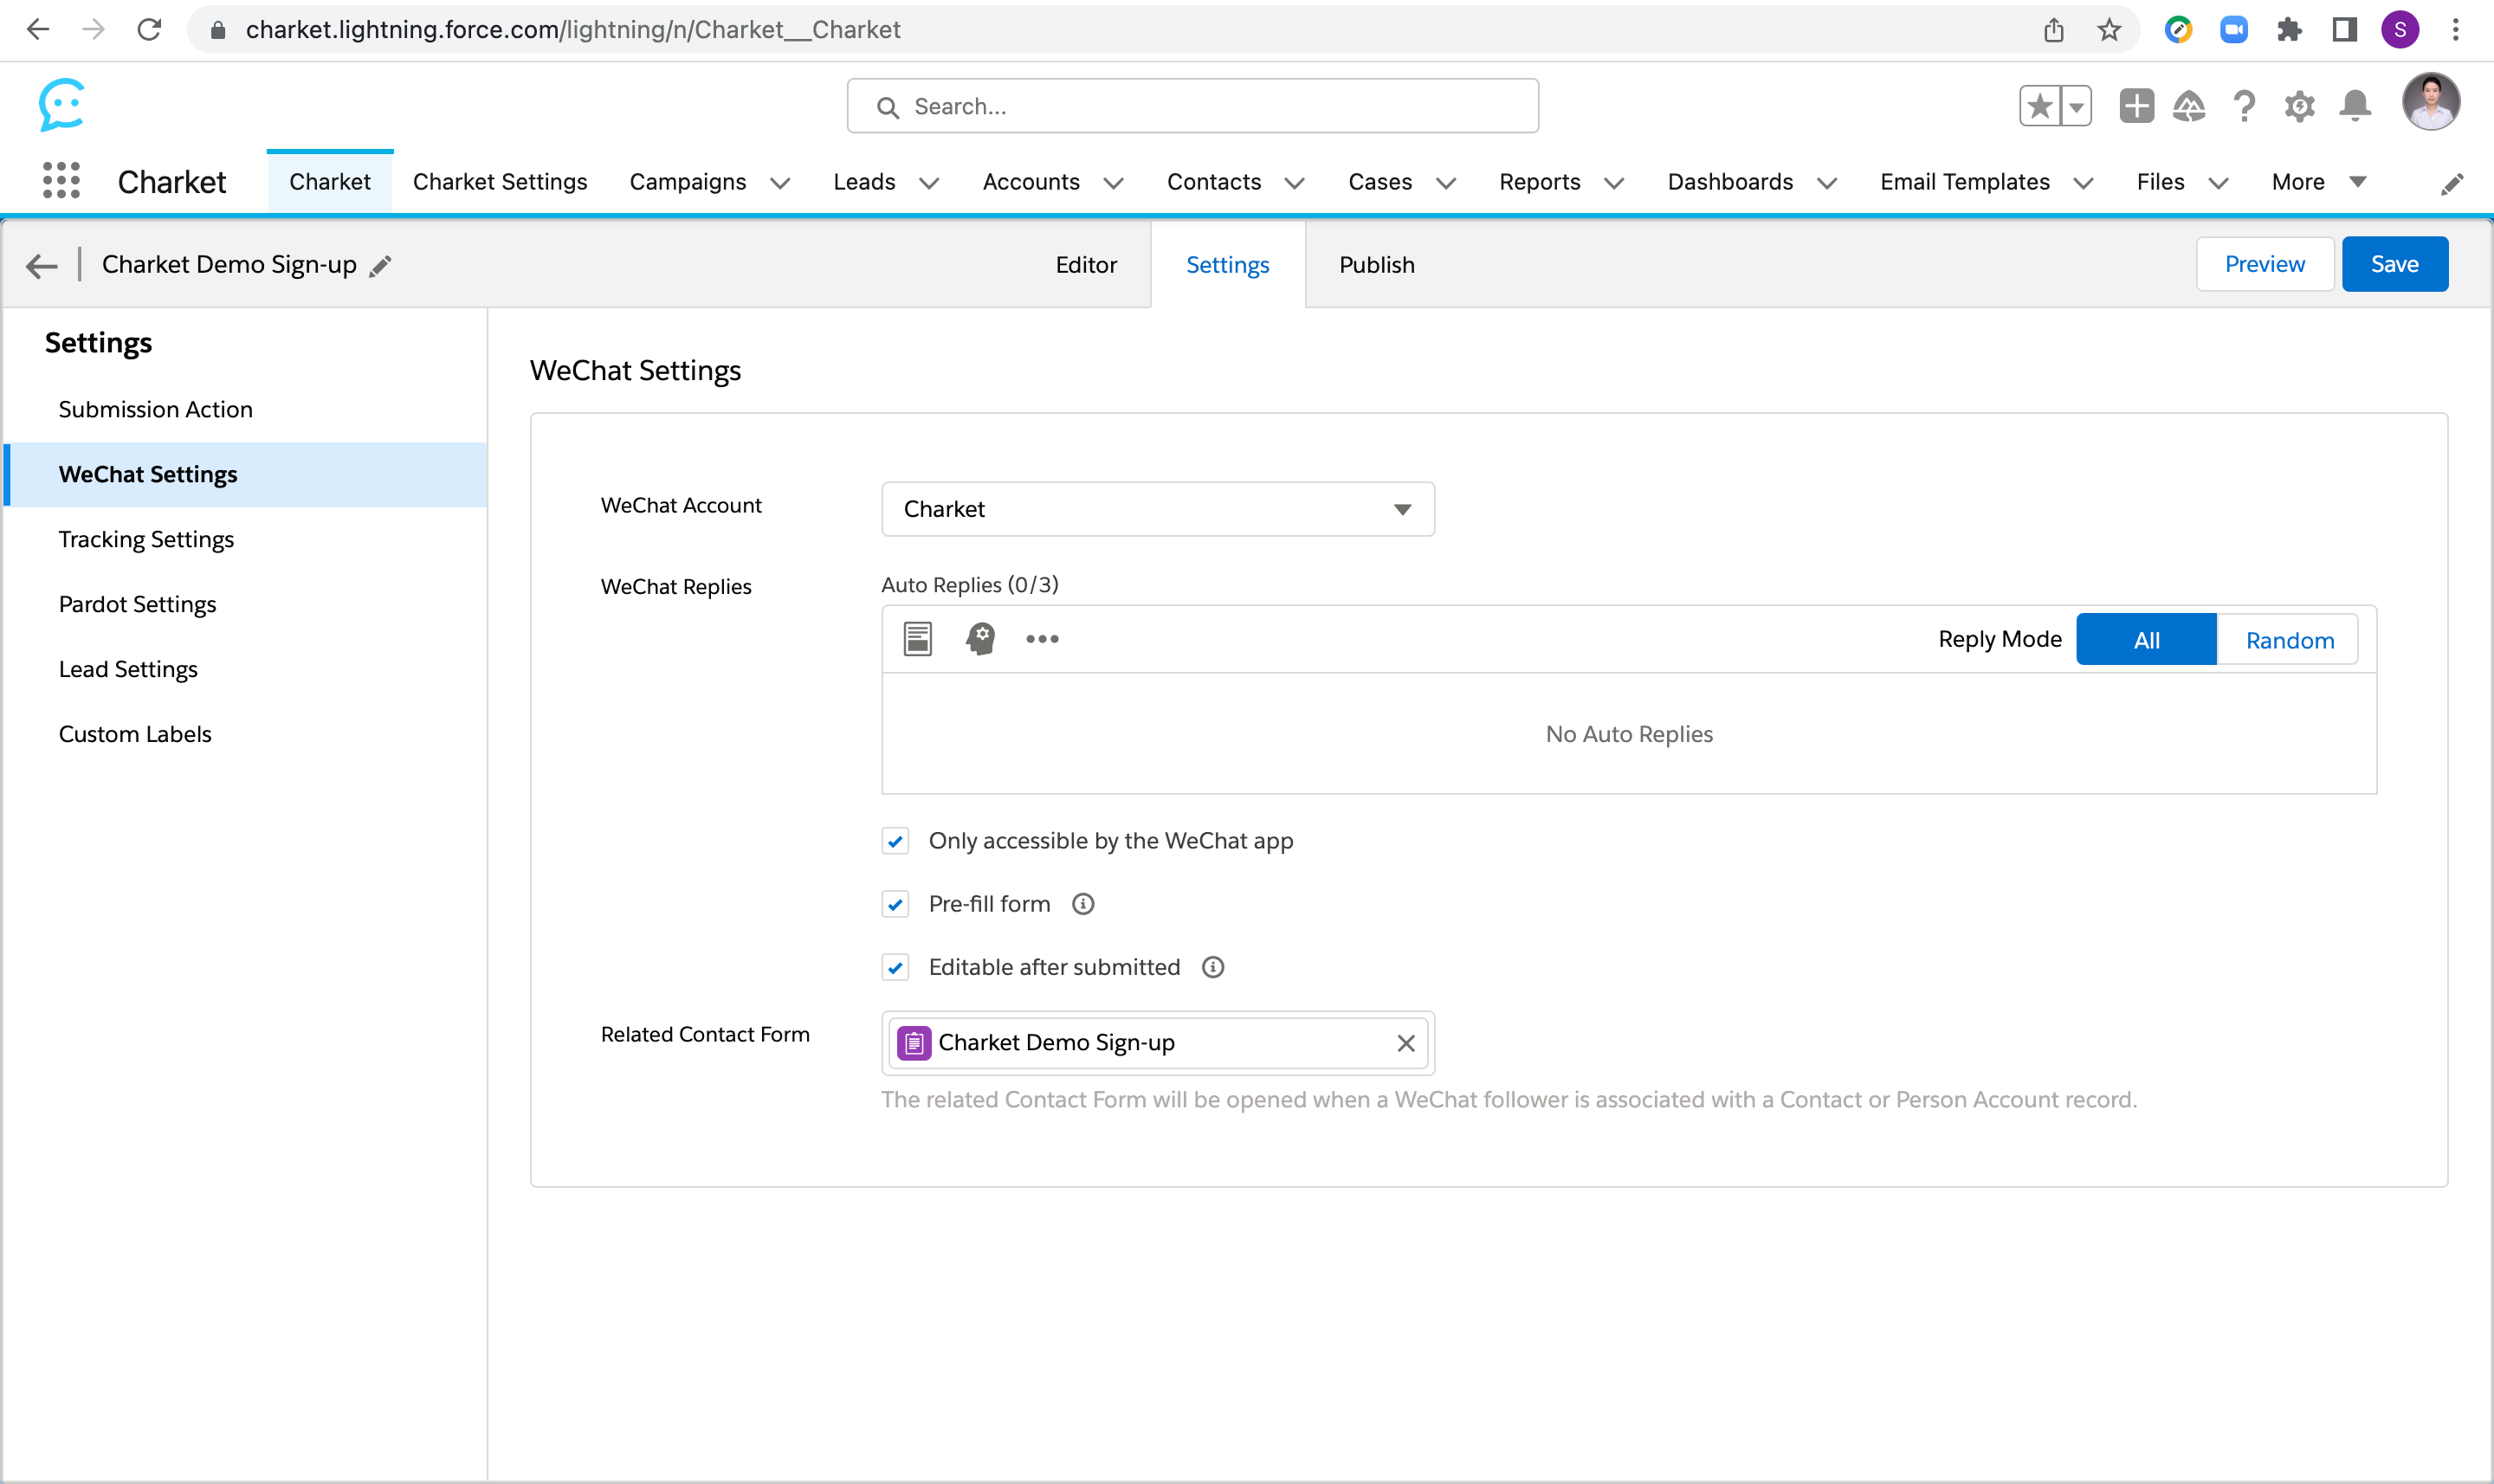
Task: Open Tracking Settings section
Action: coord(146,539)
